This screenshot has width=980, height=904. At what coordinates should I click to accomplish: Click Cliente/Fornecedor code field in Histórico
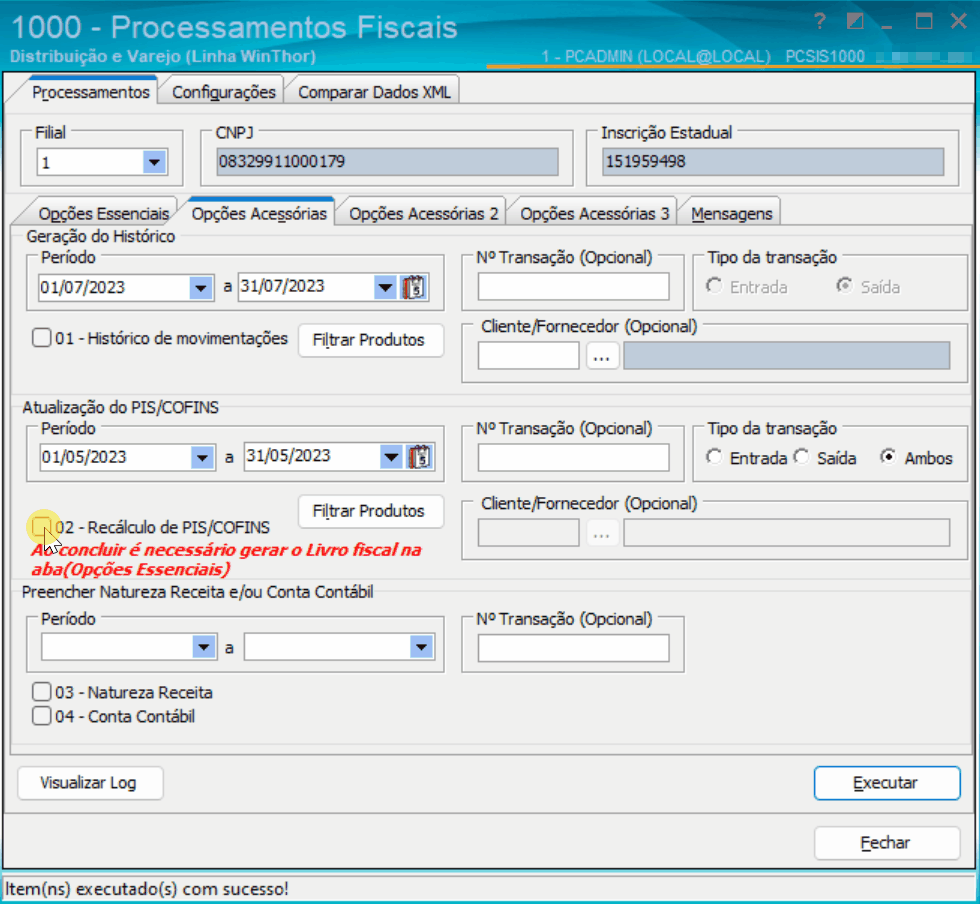[x=528, y=356]
